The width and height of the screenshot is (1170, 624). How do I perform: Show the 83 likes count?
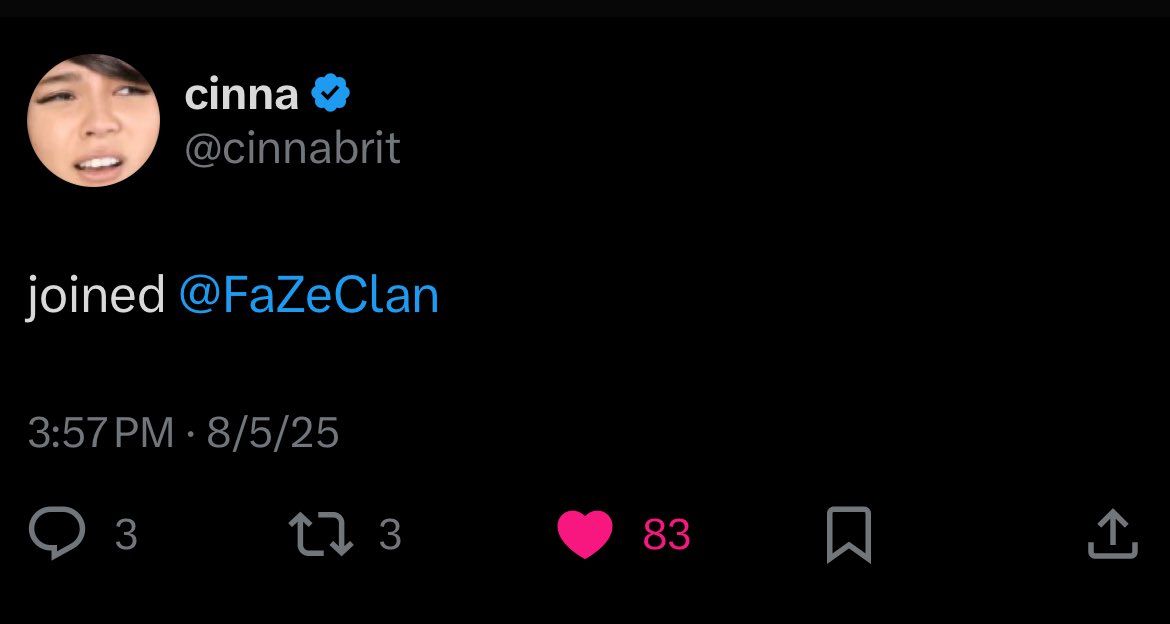(666, 534)
